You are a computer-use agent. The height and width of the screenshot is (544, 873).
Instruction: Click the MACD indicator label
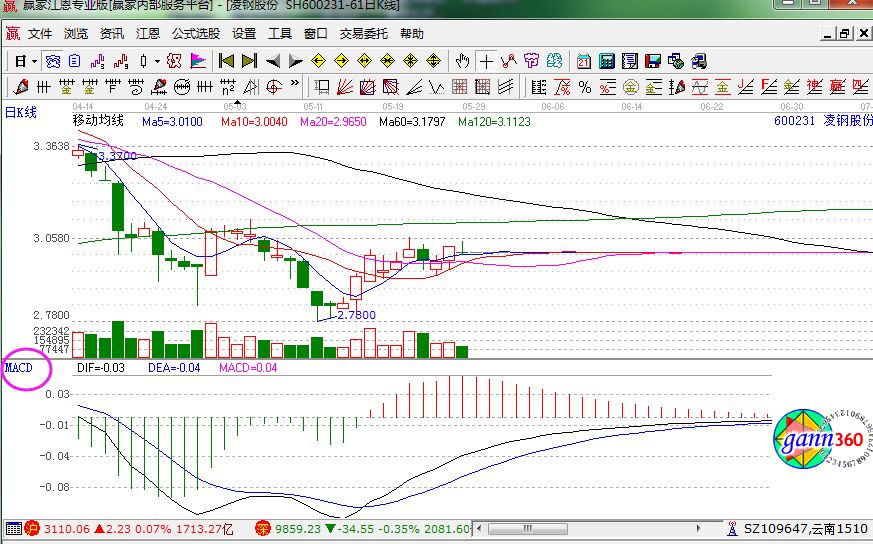pyautogui.click(x=20, y=367)
